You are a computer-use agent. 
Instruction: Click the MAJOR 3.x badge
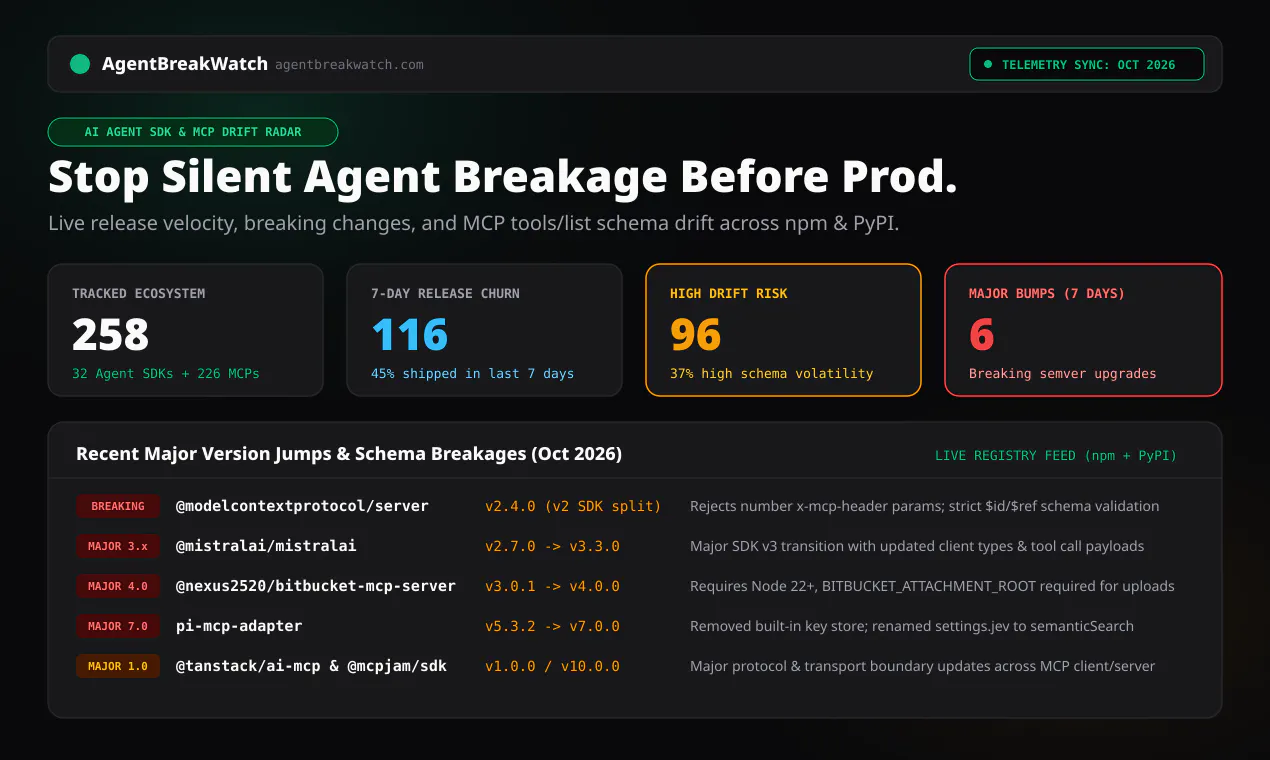coord(118,546)
